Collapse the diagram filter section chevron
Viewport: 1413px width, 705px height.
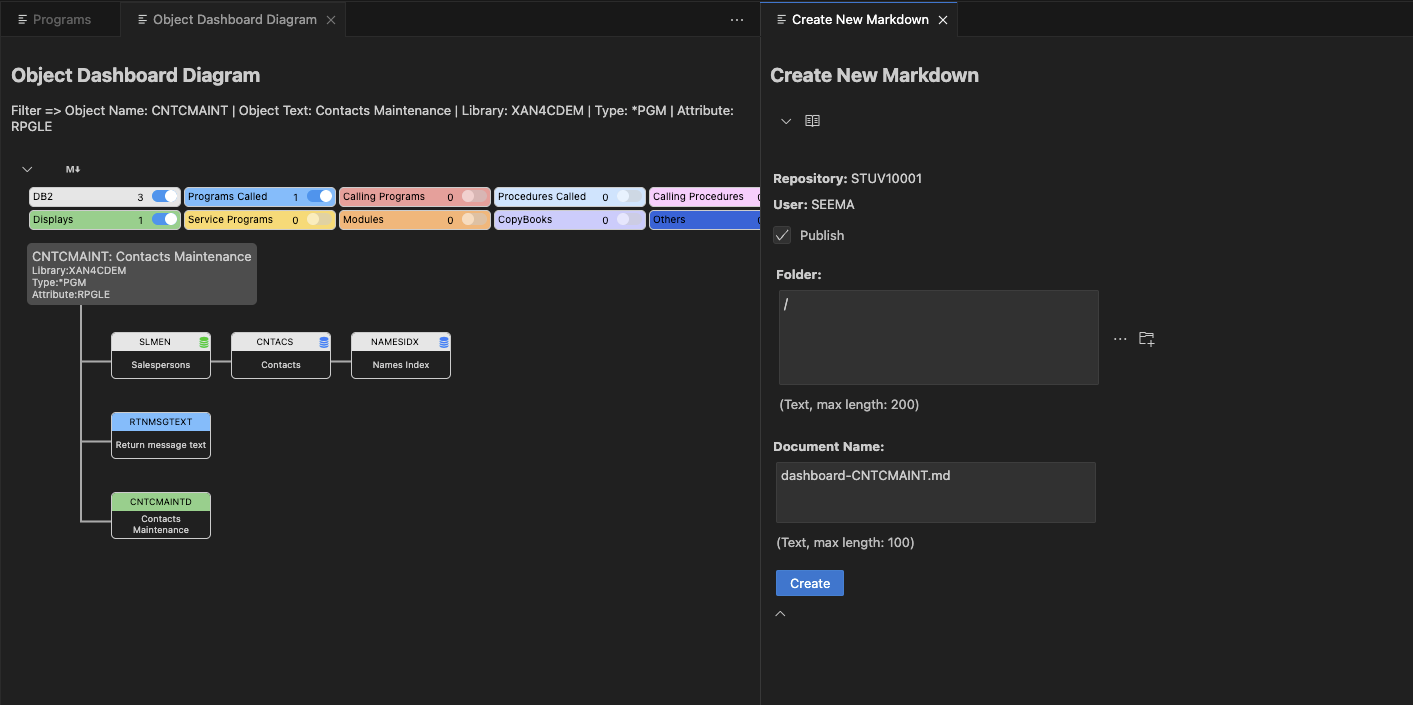tap(28, 170)
